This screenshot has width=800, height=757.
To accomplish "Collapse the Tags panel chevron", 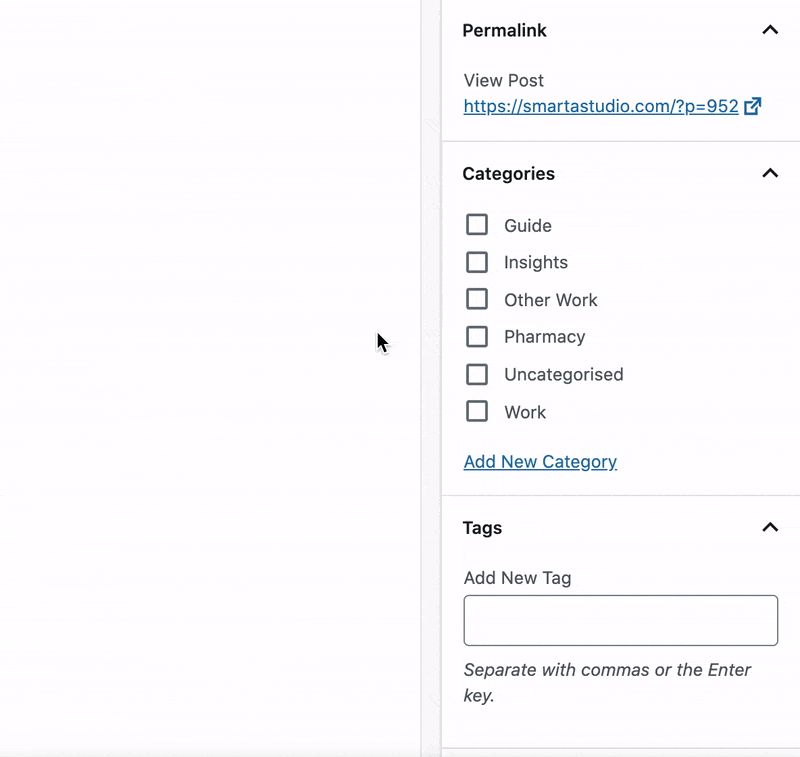I will [770, 527].
